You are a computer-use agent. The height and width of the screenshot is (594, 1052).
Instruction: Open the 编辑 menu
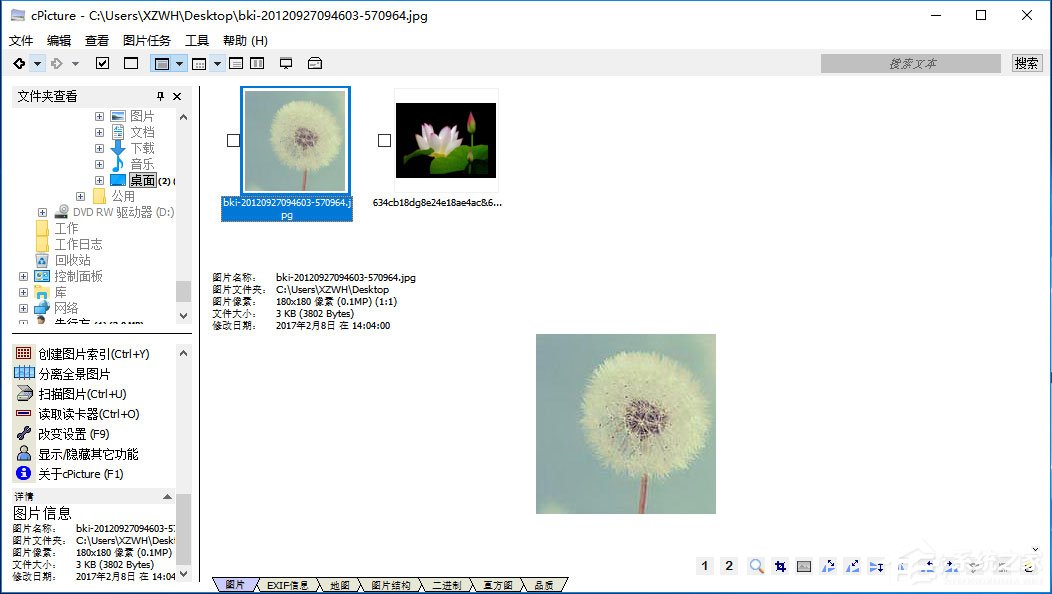tap(59, 40)
